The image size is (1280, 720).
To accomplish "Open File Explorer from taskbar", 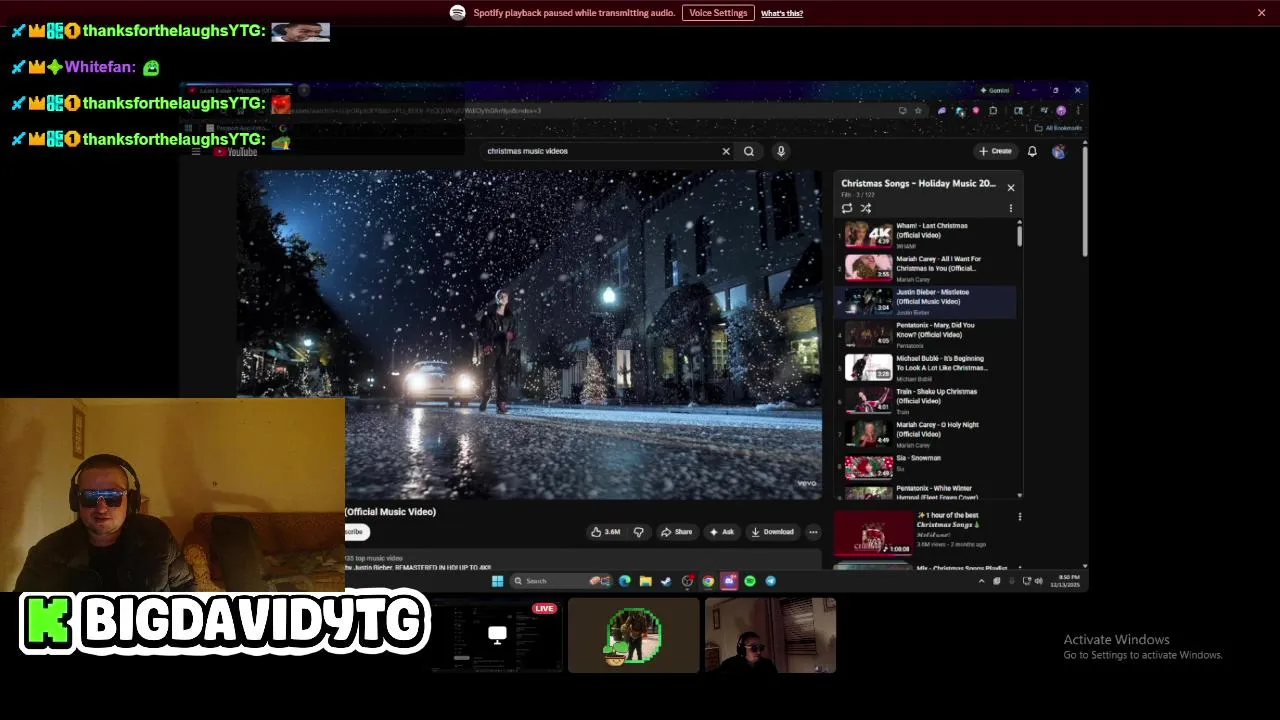I will pos(646,581).
